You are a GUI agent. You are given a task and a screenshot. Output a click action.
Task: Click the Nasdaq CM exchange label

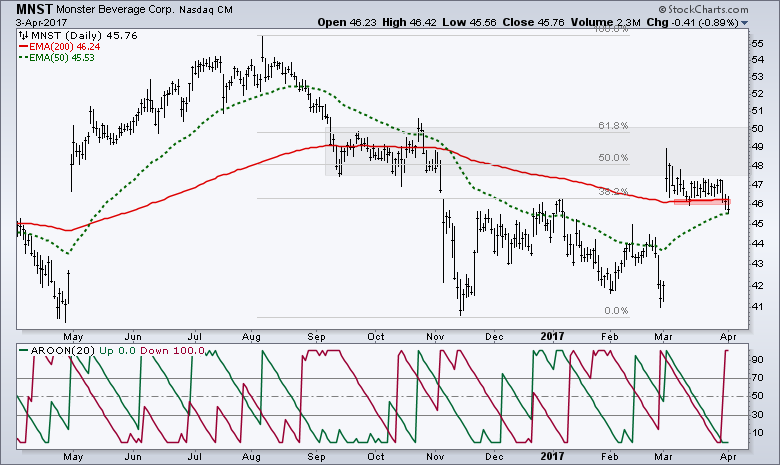point(204,9)
